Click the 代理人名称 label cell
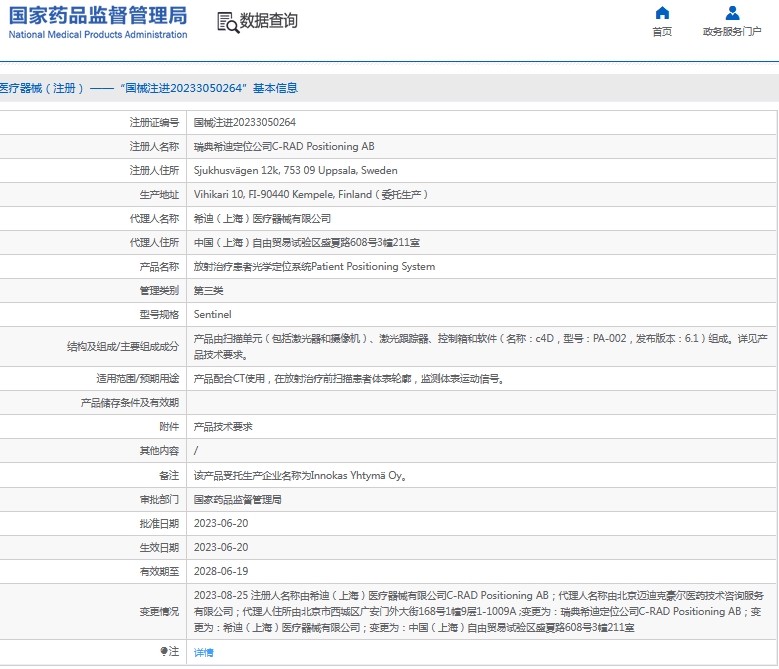The image size is (779, 669). pos(154,219)
